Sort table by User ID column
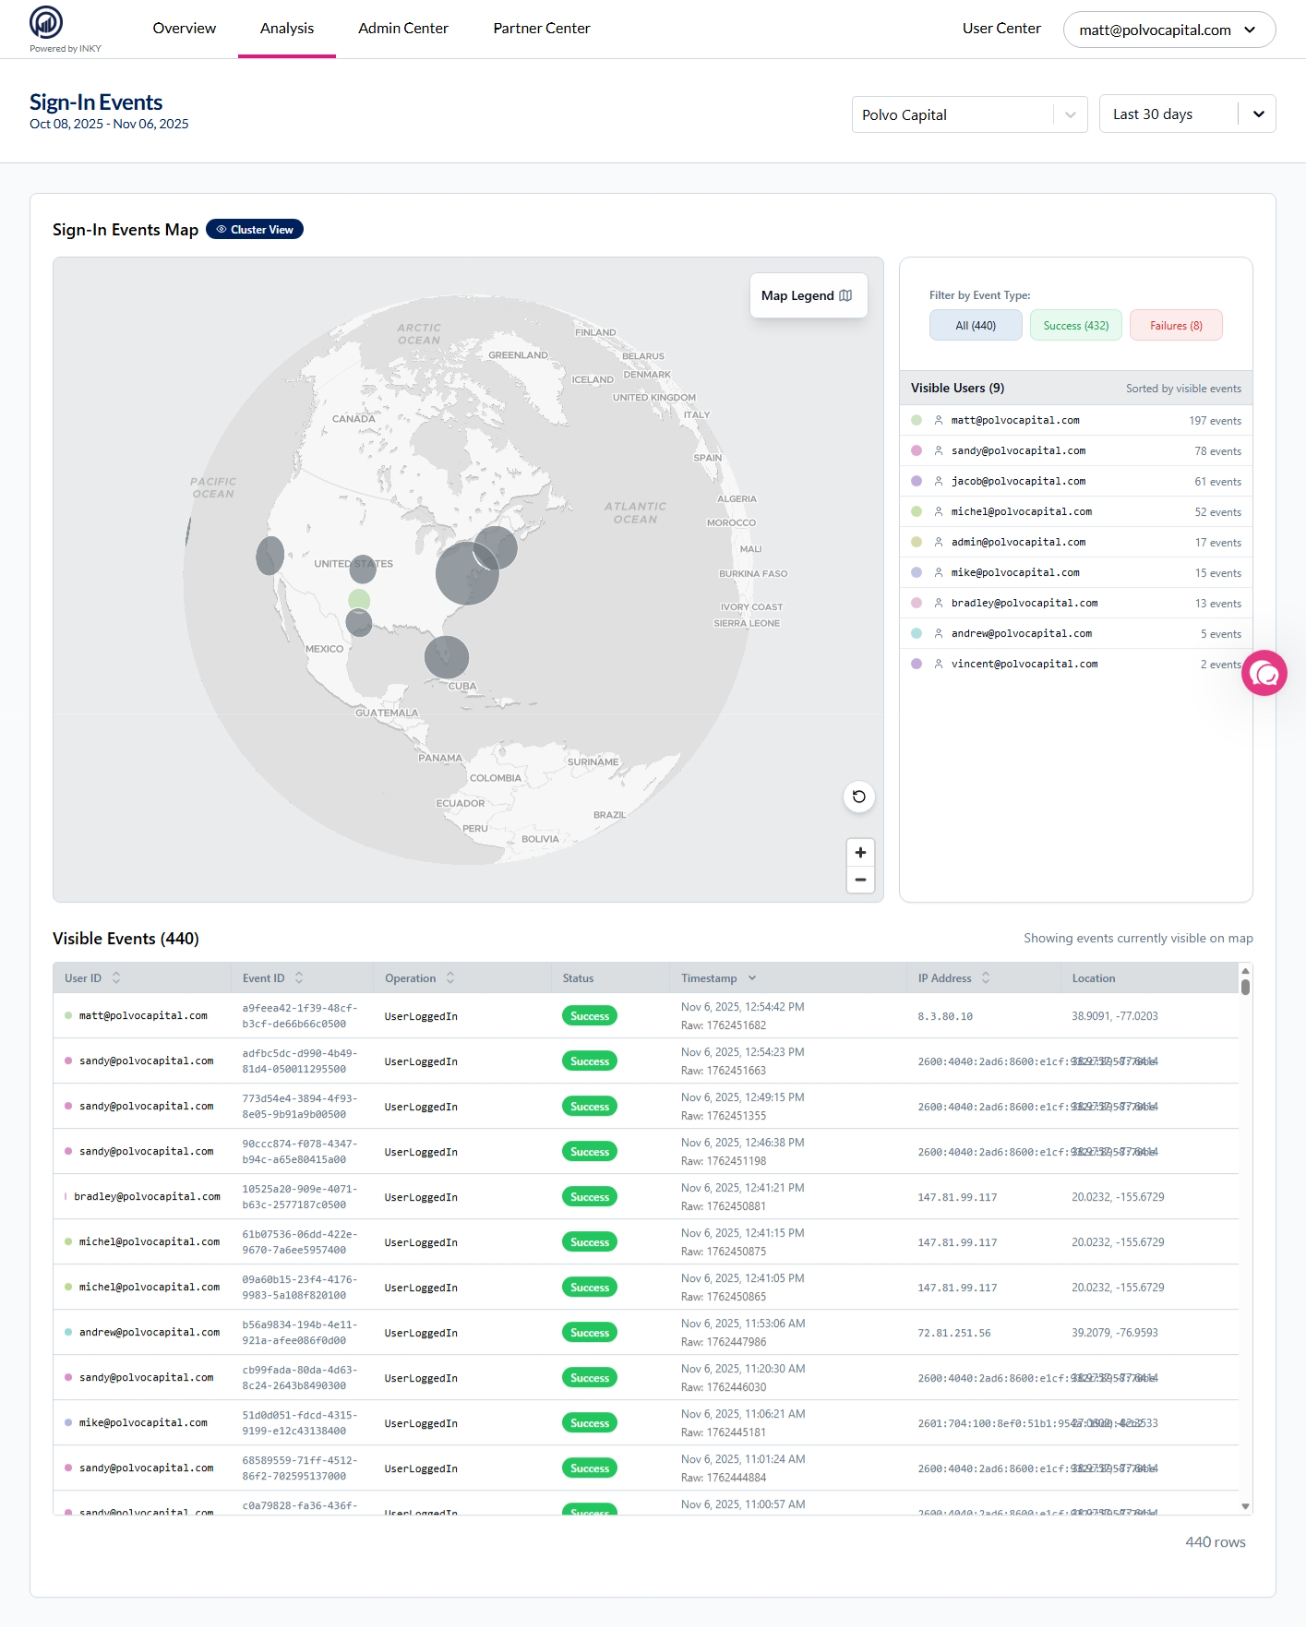Image resolution: width=1306 pixels, height=1627 pixels. (116, 978)
